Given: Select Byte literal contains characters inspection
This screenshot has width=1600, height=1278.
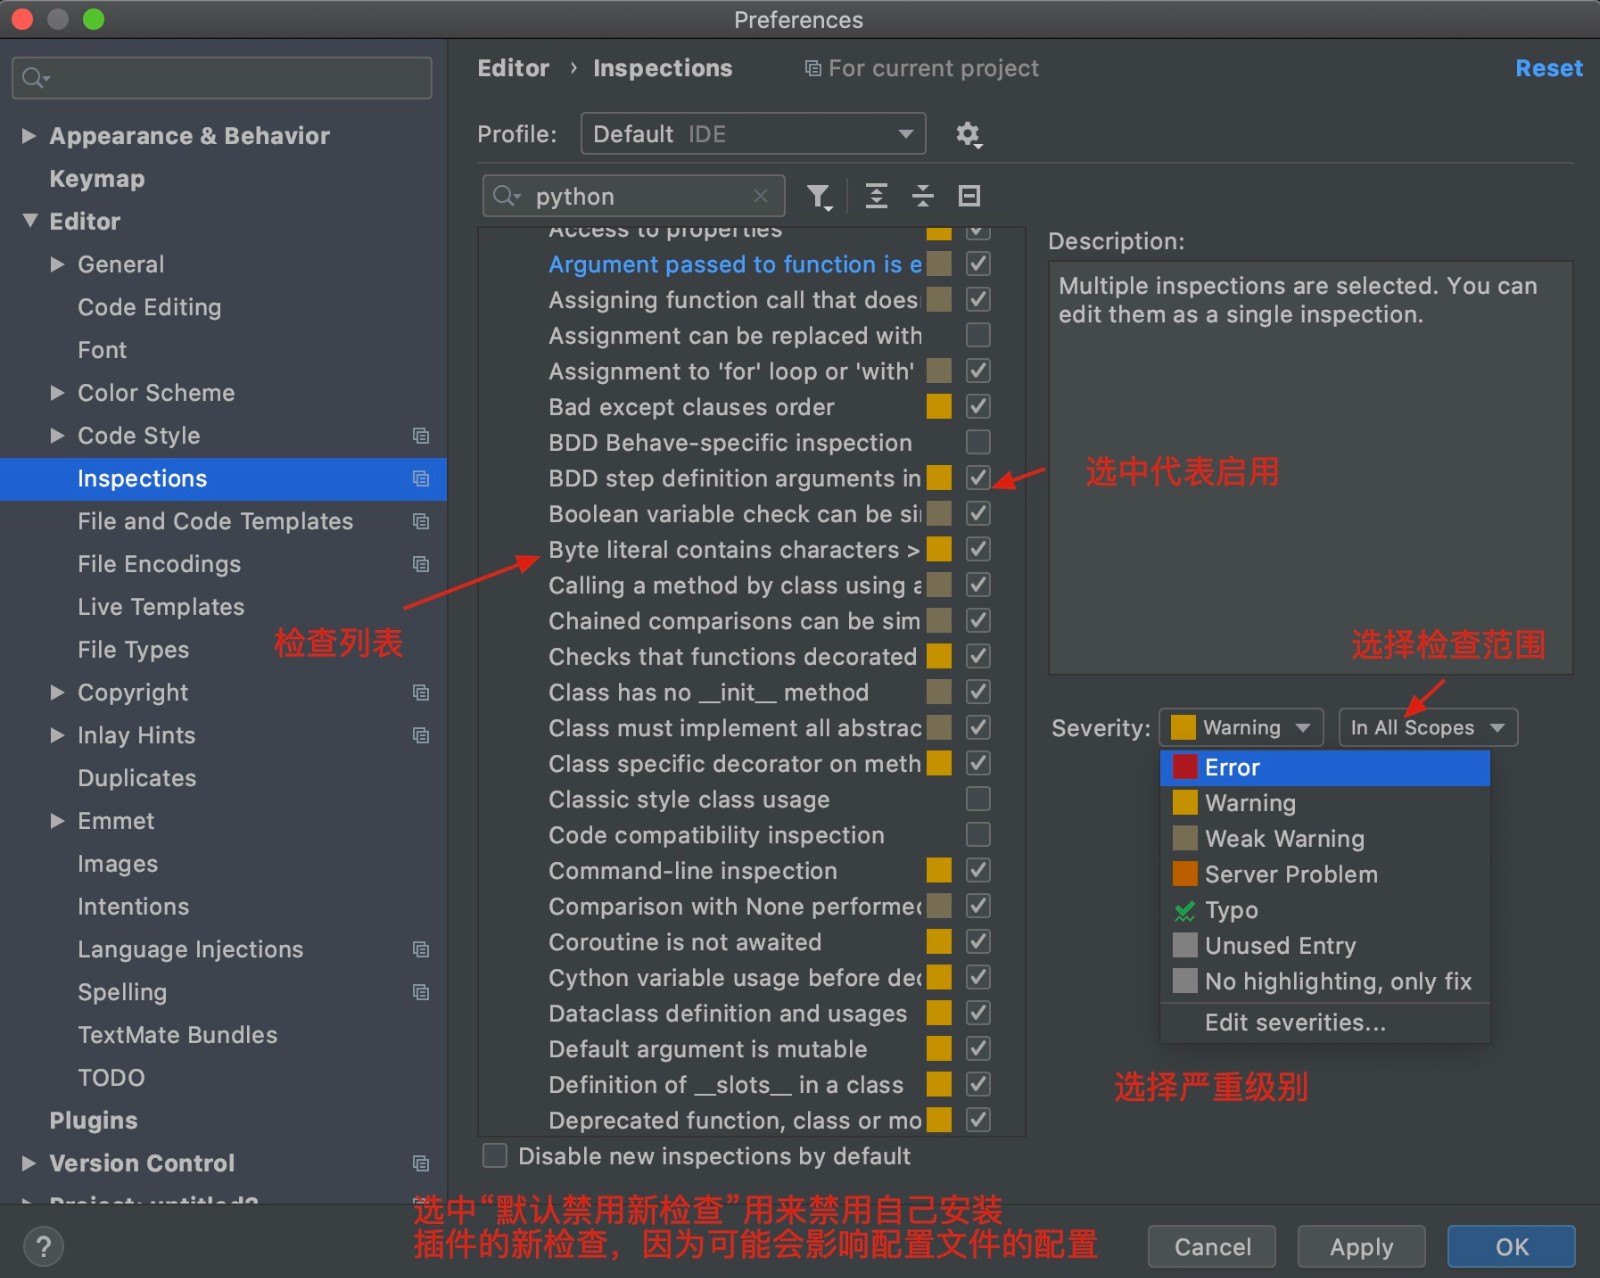Looking at the screenshot, I should coord(733,550).
